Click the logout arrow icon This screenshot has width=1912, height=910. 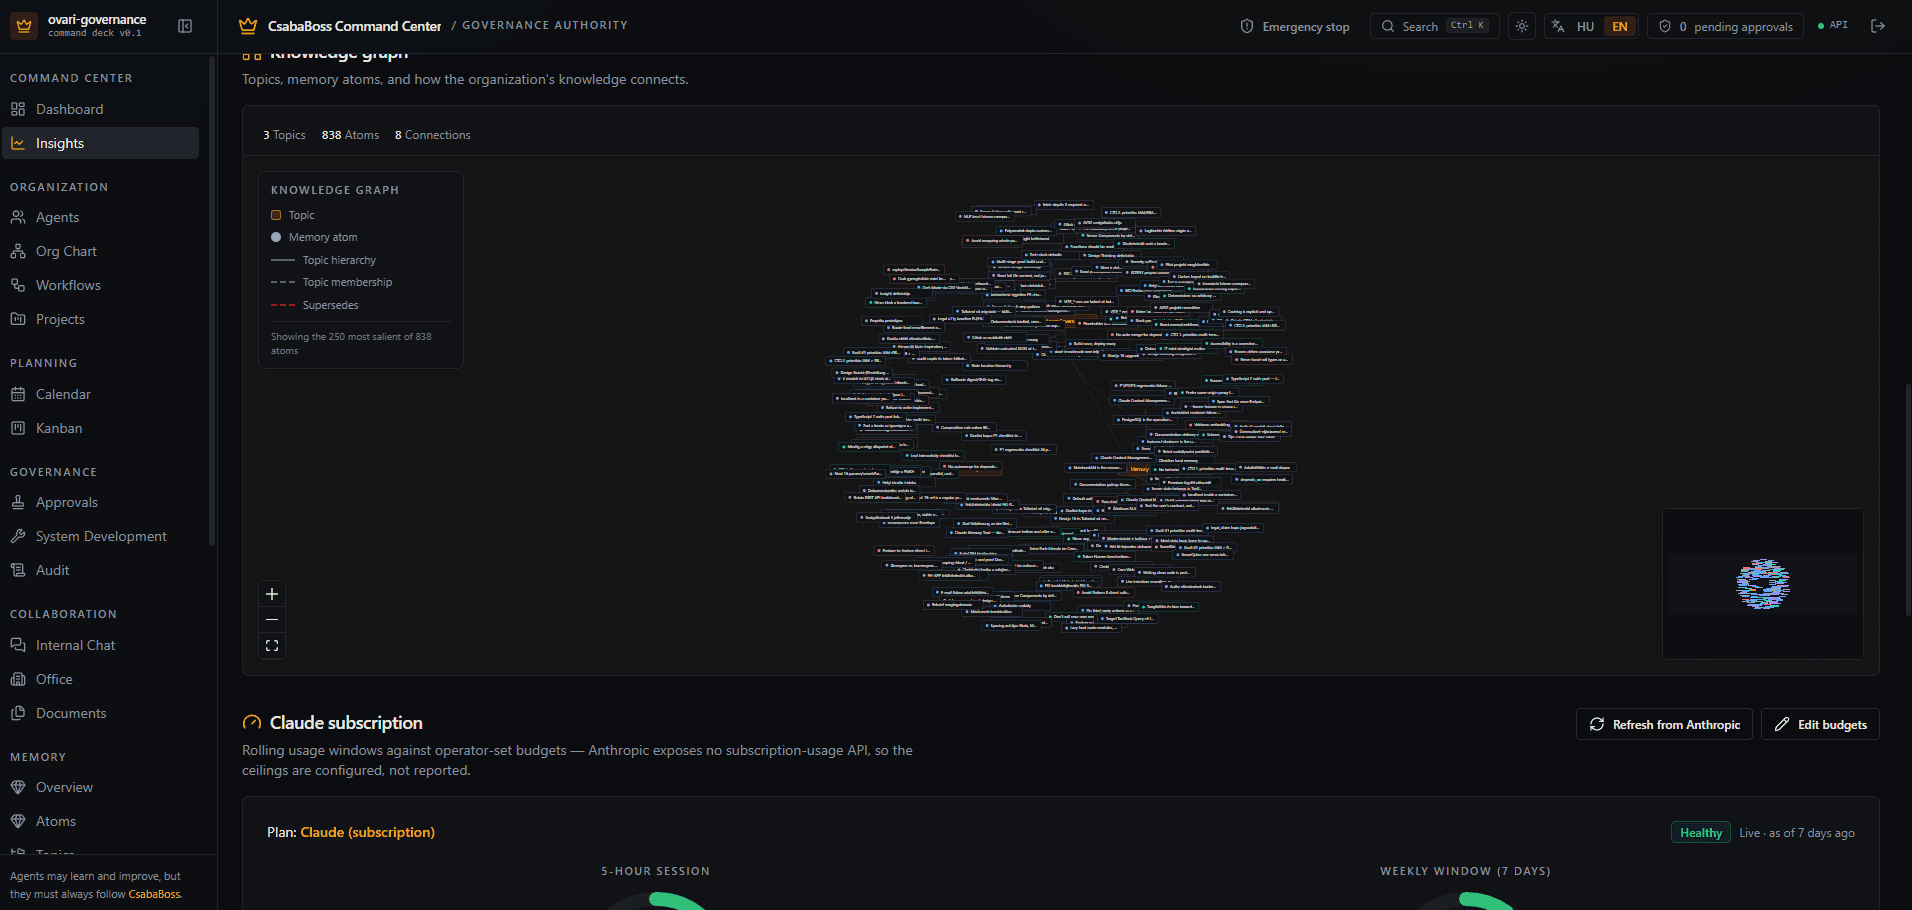pos(1878,26)
